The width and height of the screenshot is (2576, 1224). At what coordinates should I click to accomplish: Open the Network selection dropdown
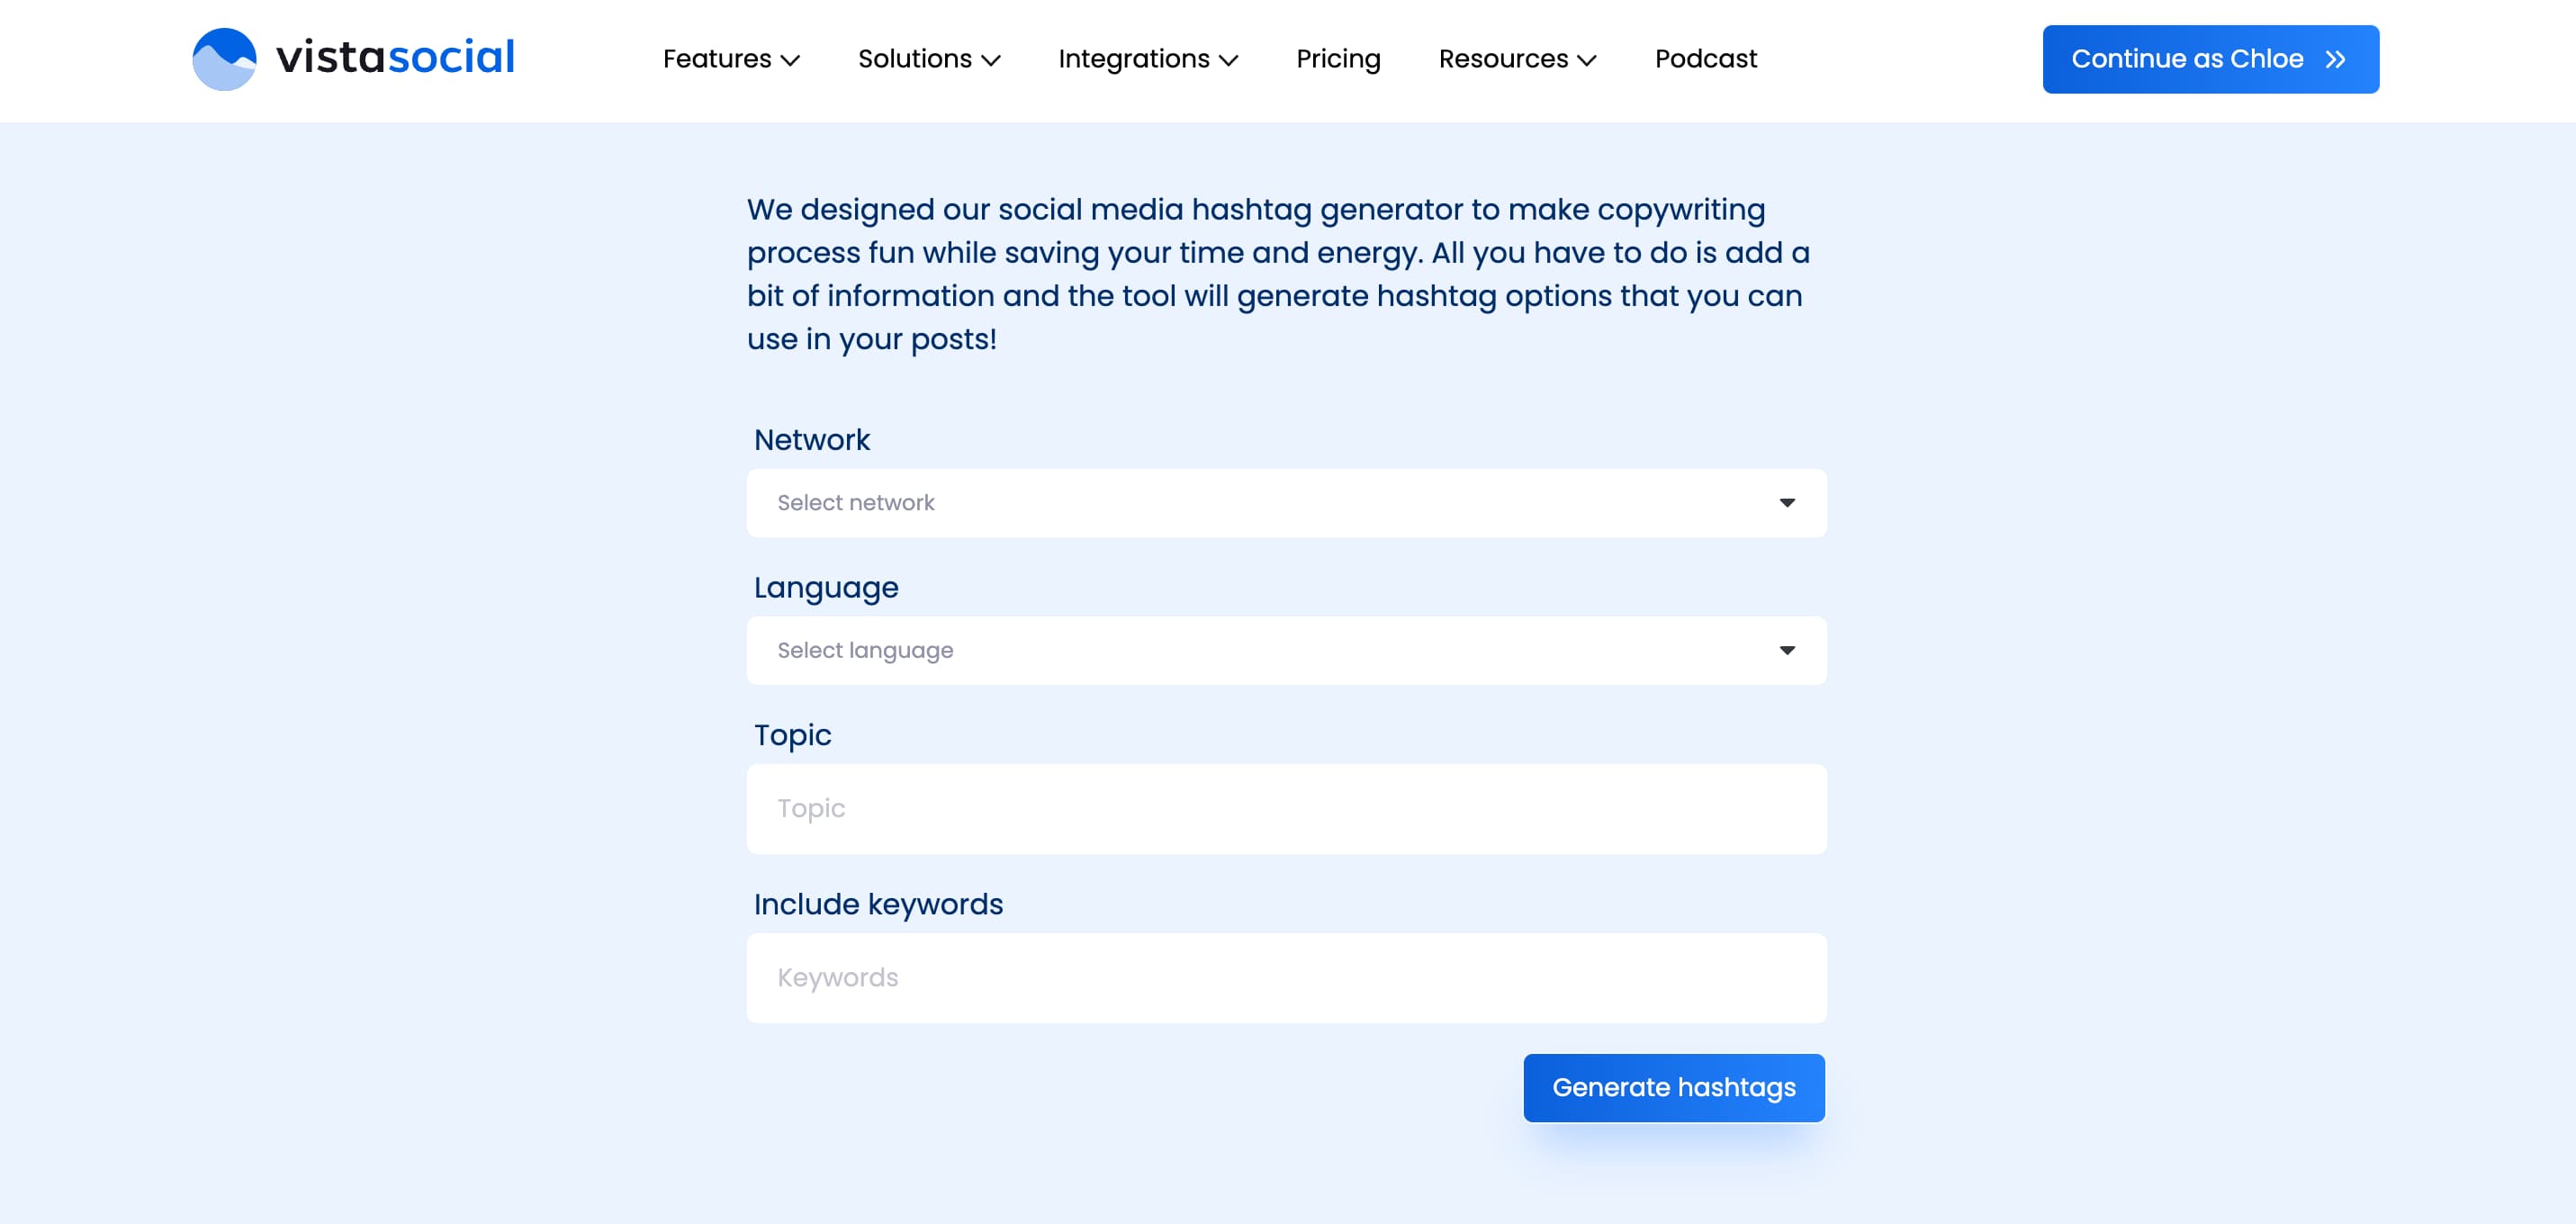point(1286,503)
